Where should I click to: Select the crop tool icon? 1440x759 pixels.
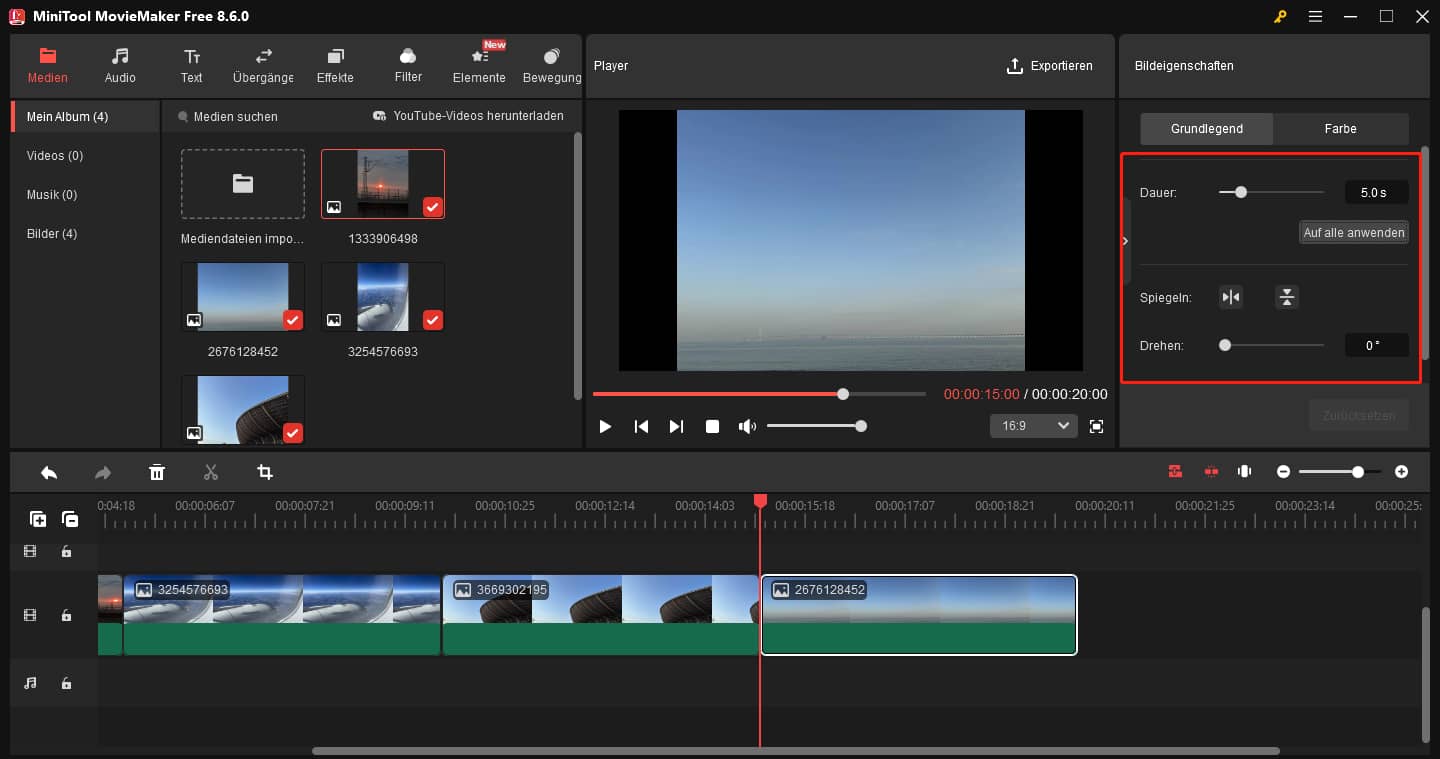264,472
